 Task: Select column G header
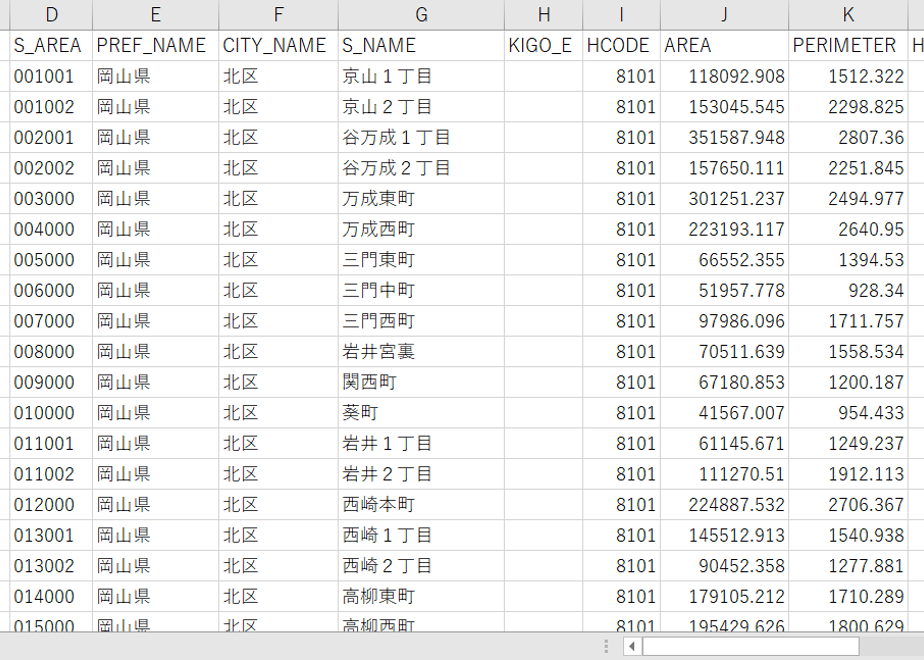[421, 15]
